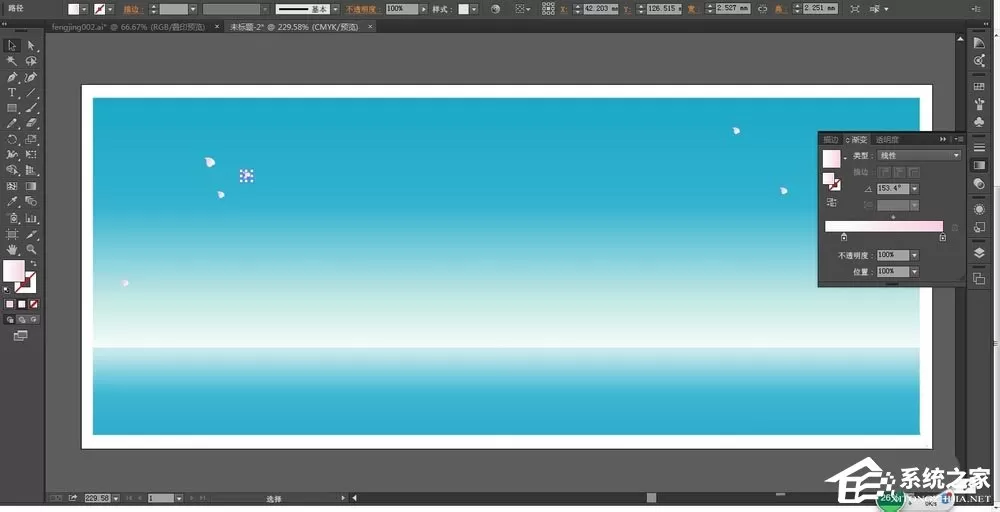Screen dimensions: 1000x512
Task: Pick the Eyedropper tool
Action: coord(11,201)
